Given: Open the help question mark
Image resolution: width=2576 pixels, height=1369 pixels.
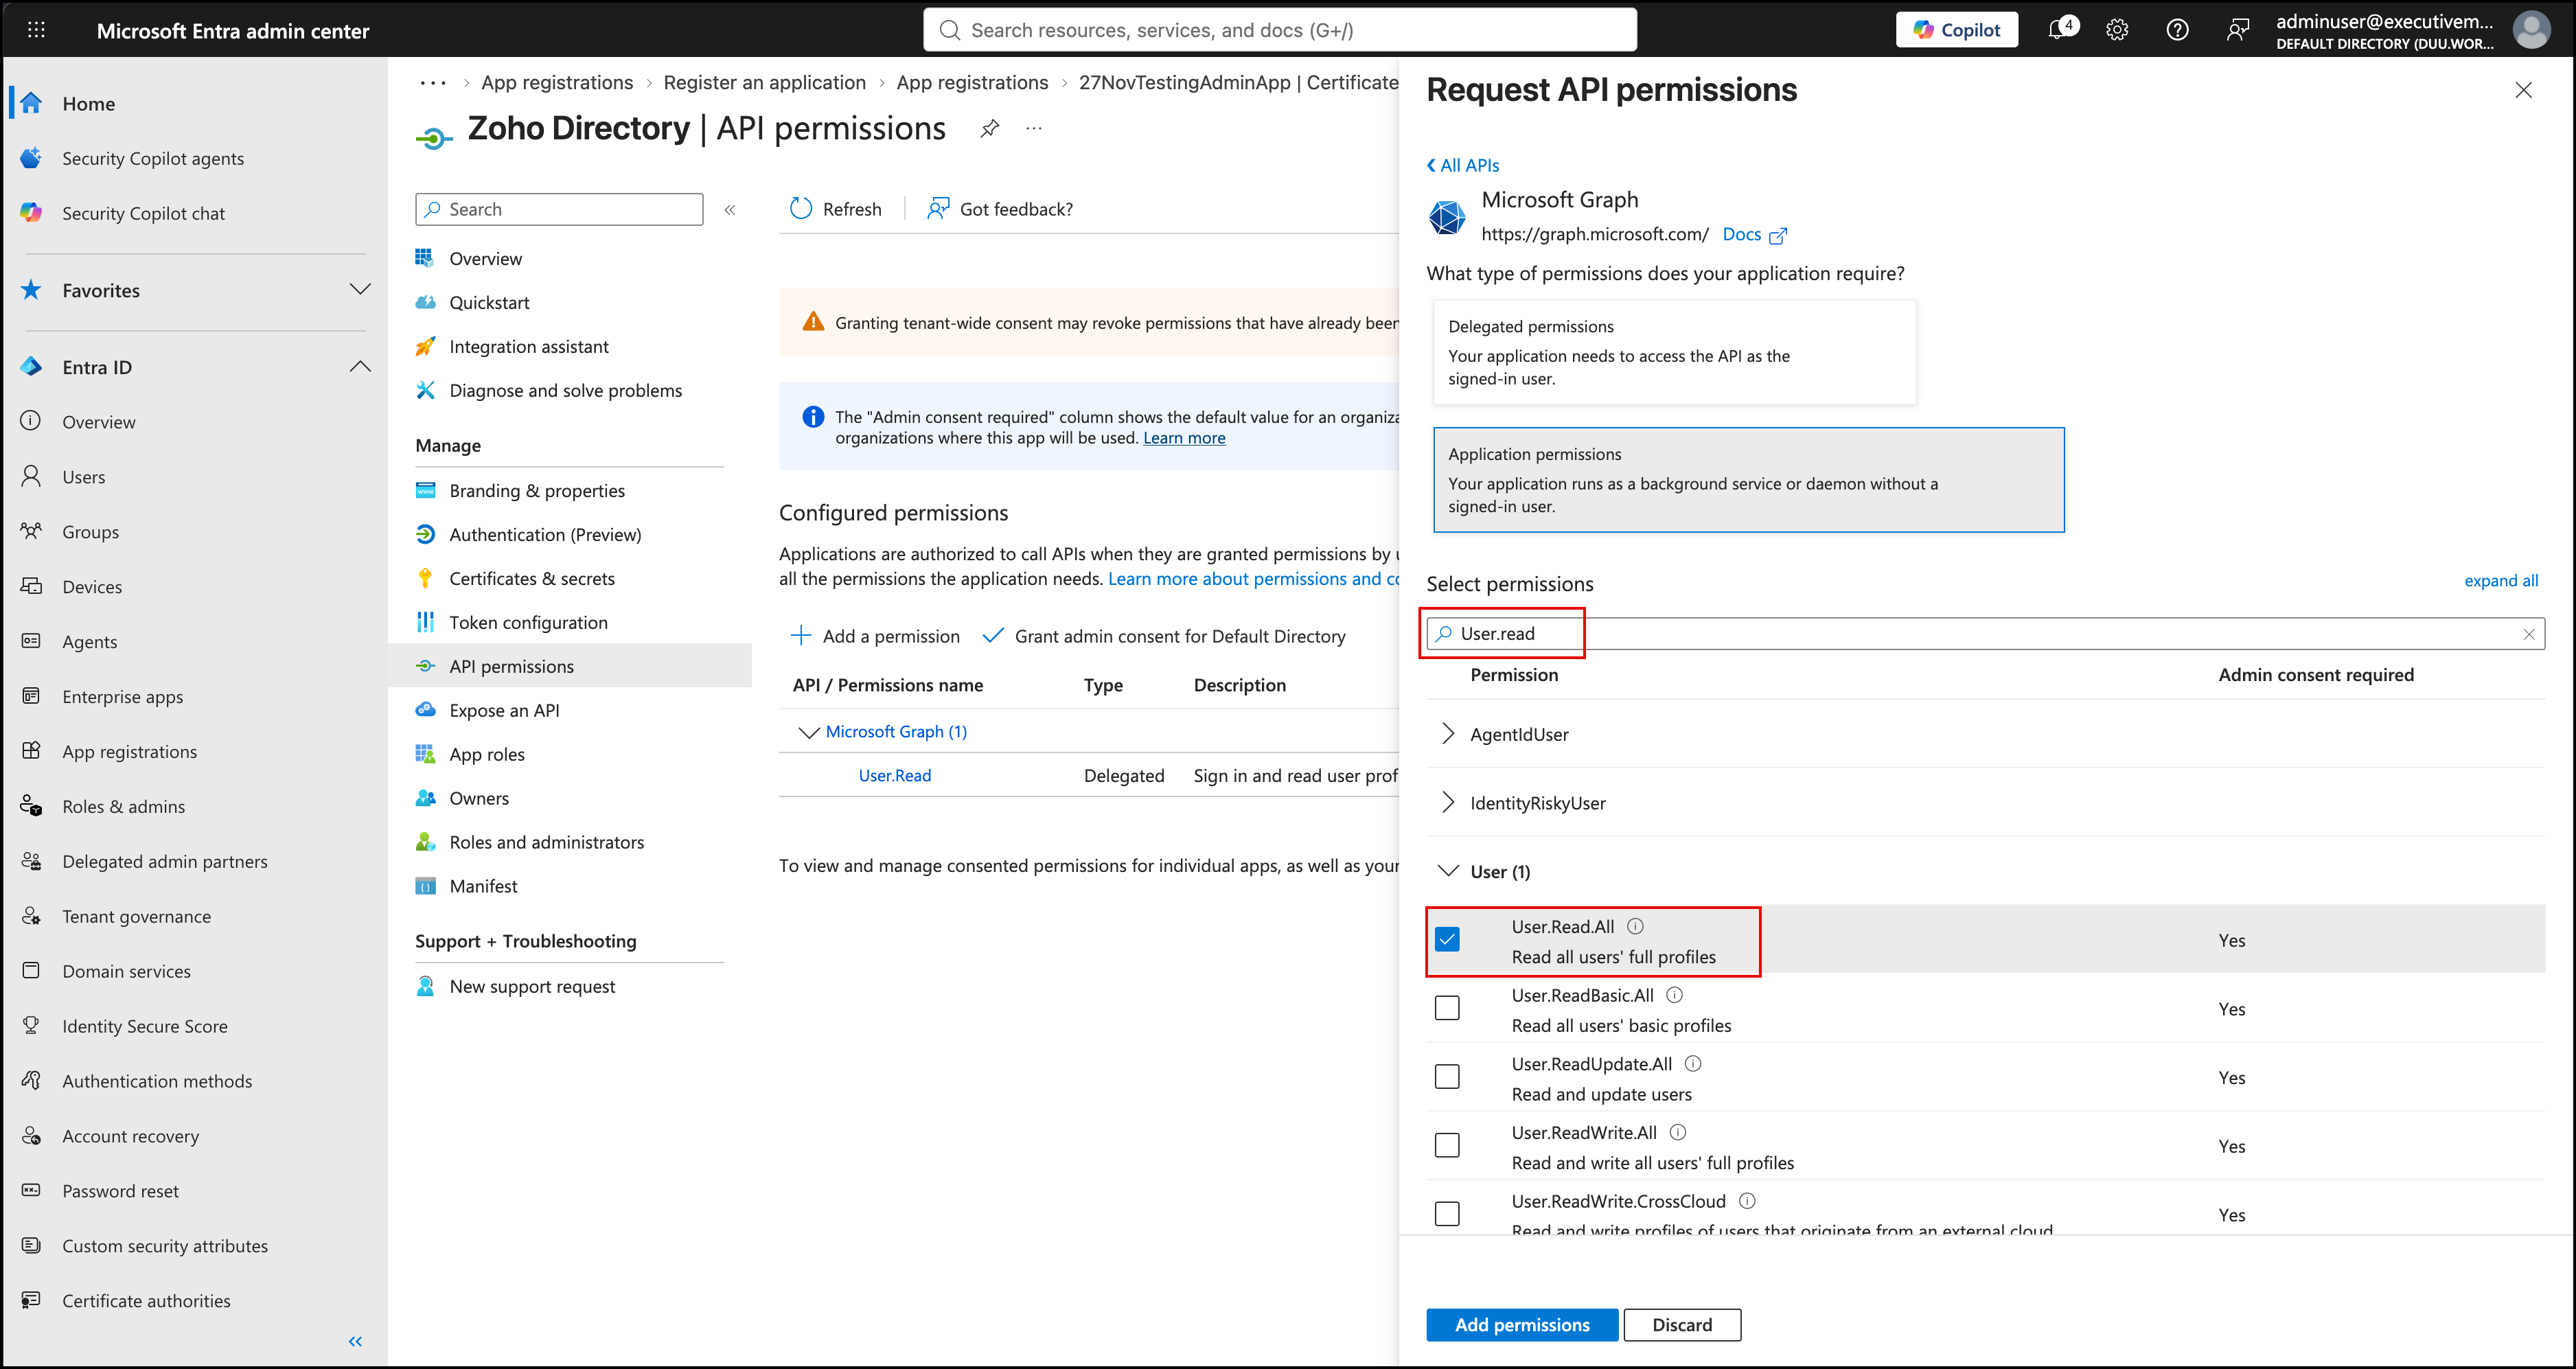Looking at the screenshot, I should (2177, 30).
